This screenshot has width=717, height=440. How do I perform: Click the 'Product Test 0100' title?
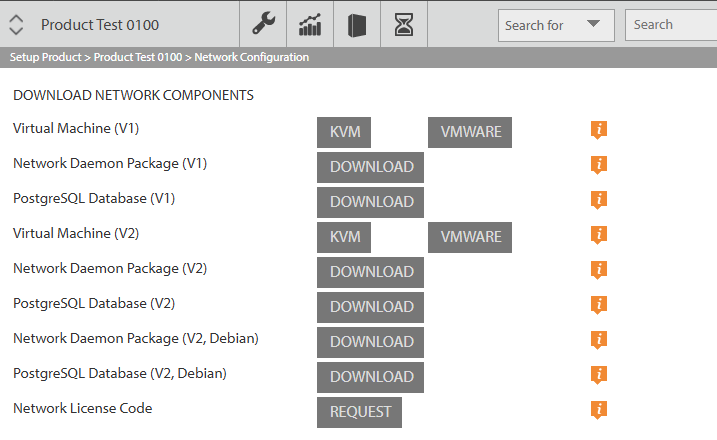click(x=100, y=25)
